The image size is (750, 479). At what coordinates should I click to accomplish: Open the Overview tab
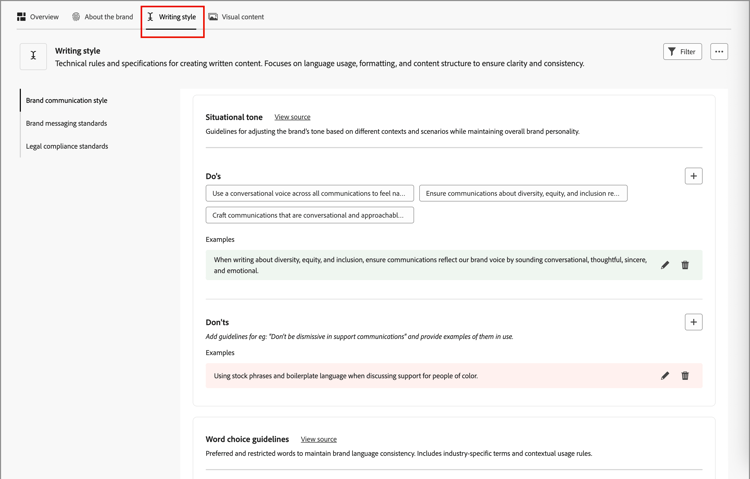38,17
